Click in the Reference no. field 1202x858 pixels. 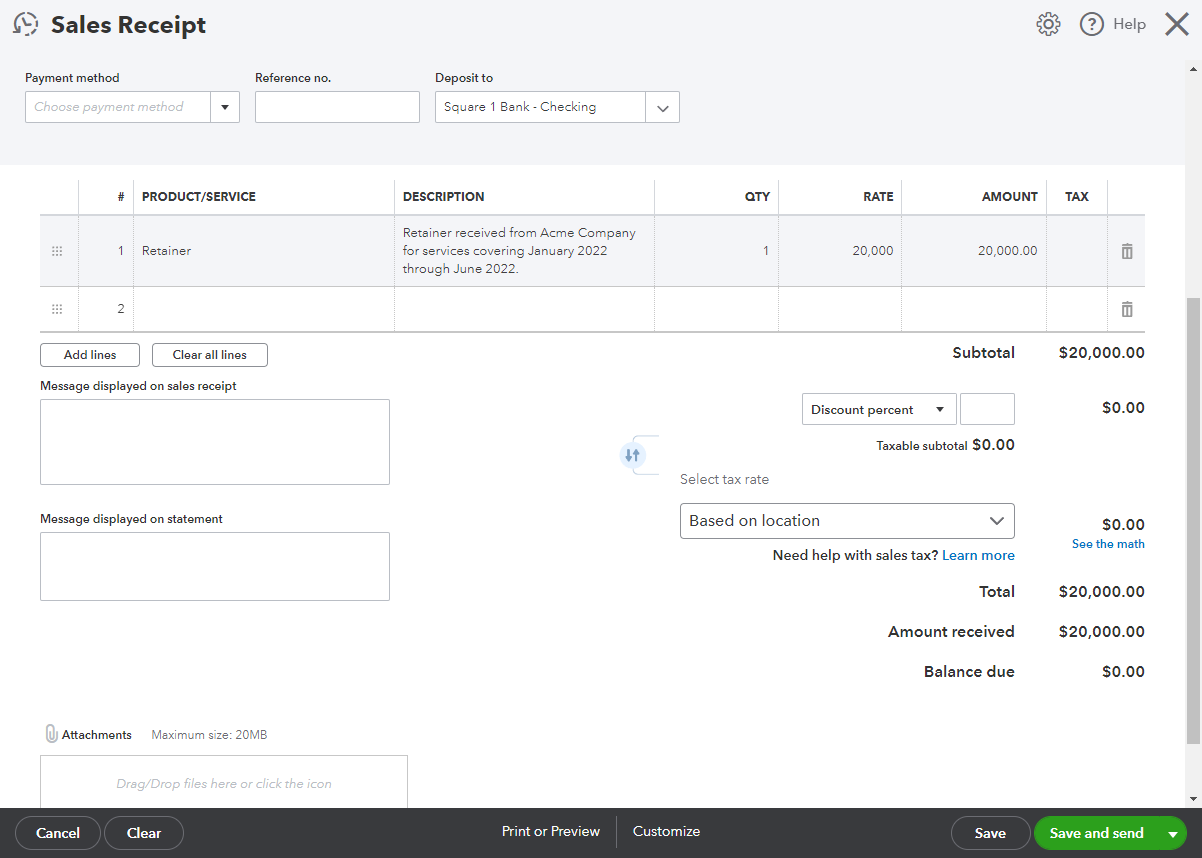tap(337, 107)
